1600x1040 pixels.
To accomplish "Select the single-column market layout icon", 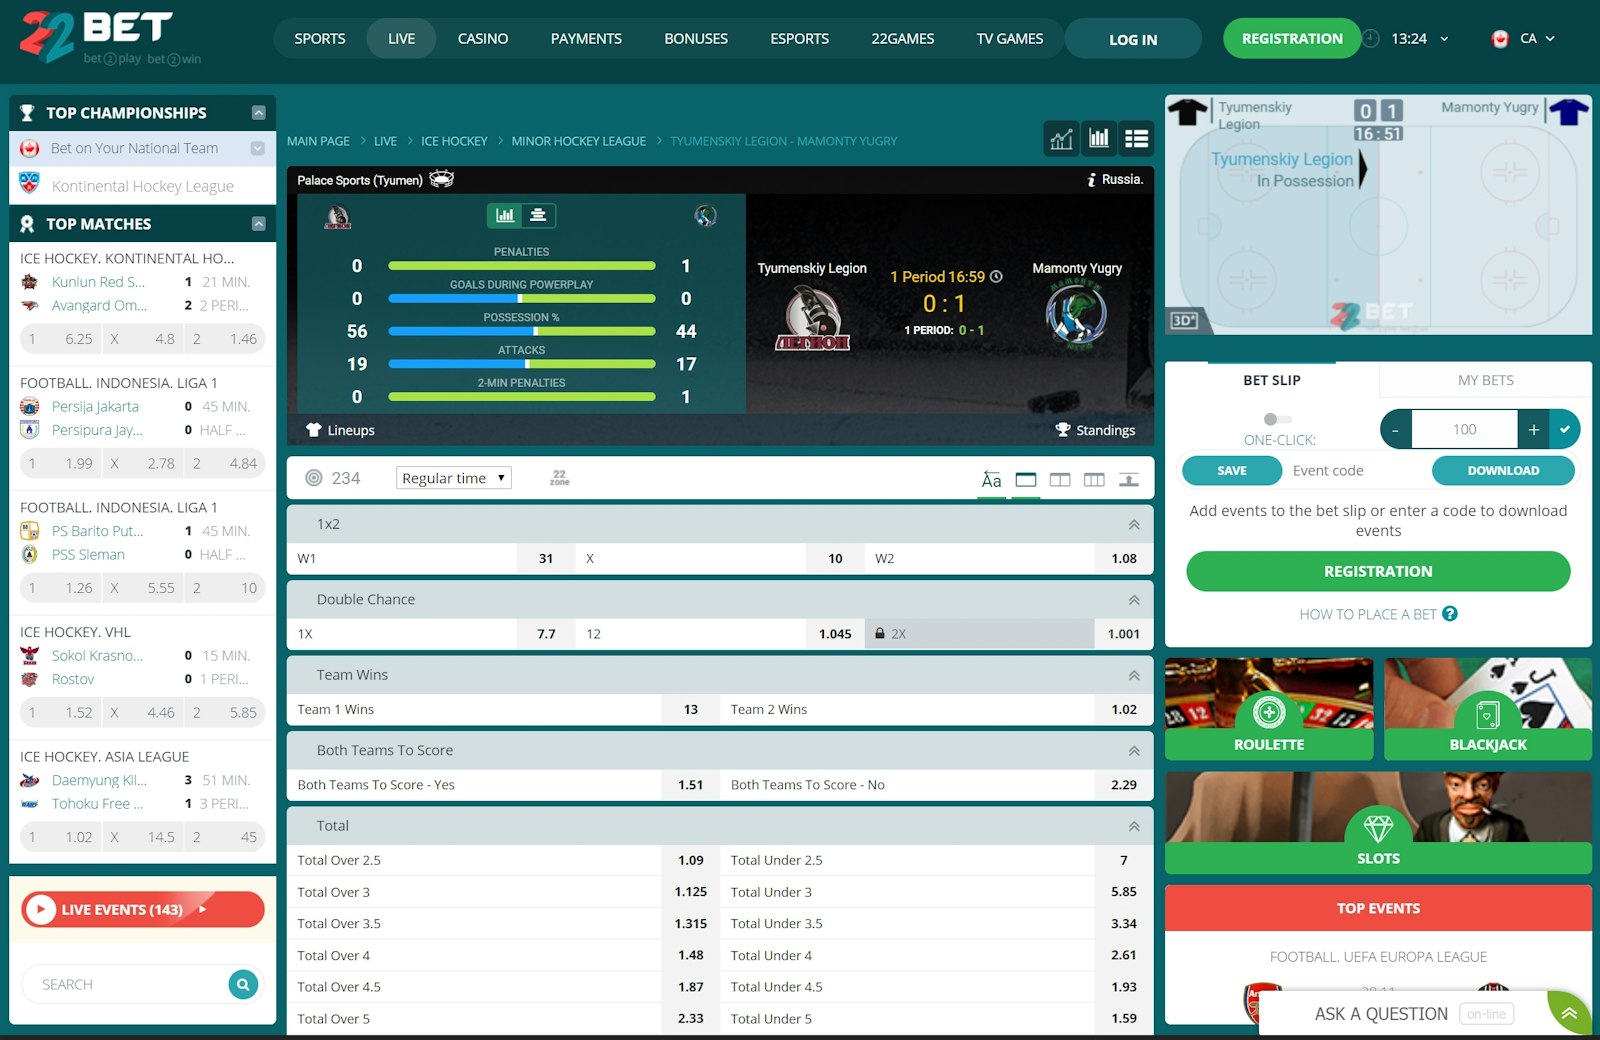I will (1025, 479).
